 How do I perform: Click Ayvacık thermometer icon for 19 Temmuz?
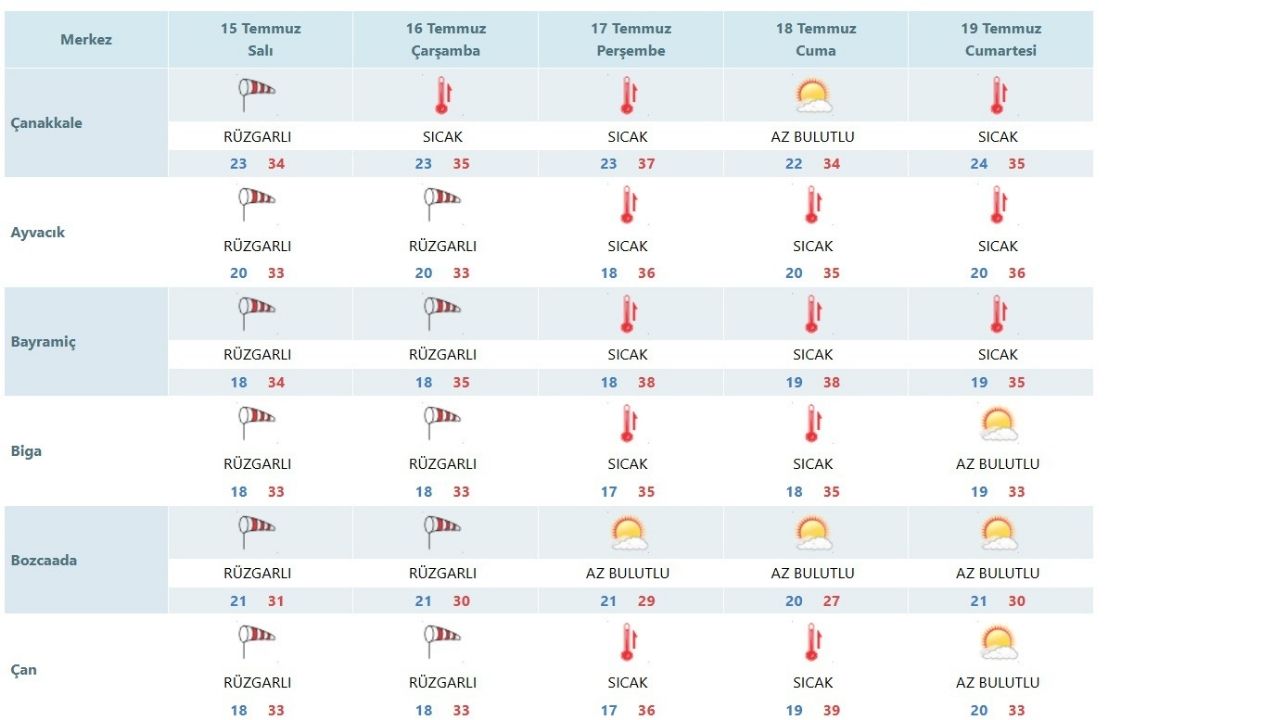pos(997,205)
